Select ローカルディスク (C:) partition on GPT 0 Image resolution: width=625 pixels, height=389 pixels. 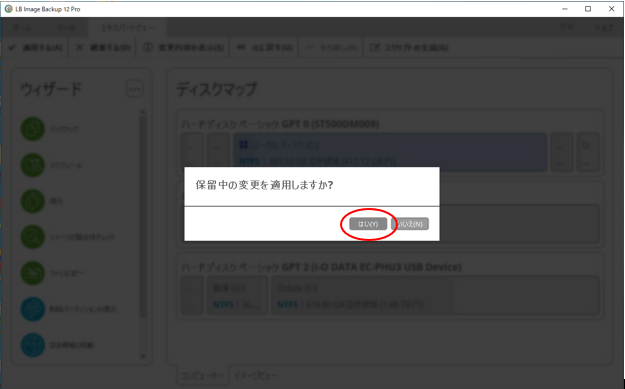coord(390,153)
